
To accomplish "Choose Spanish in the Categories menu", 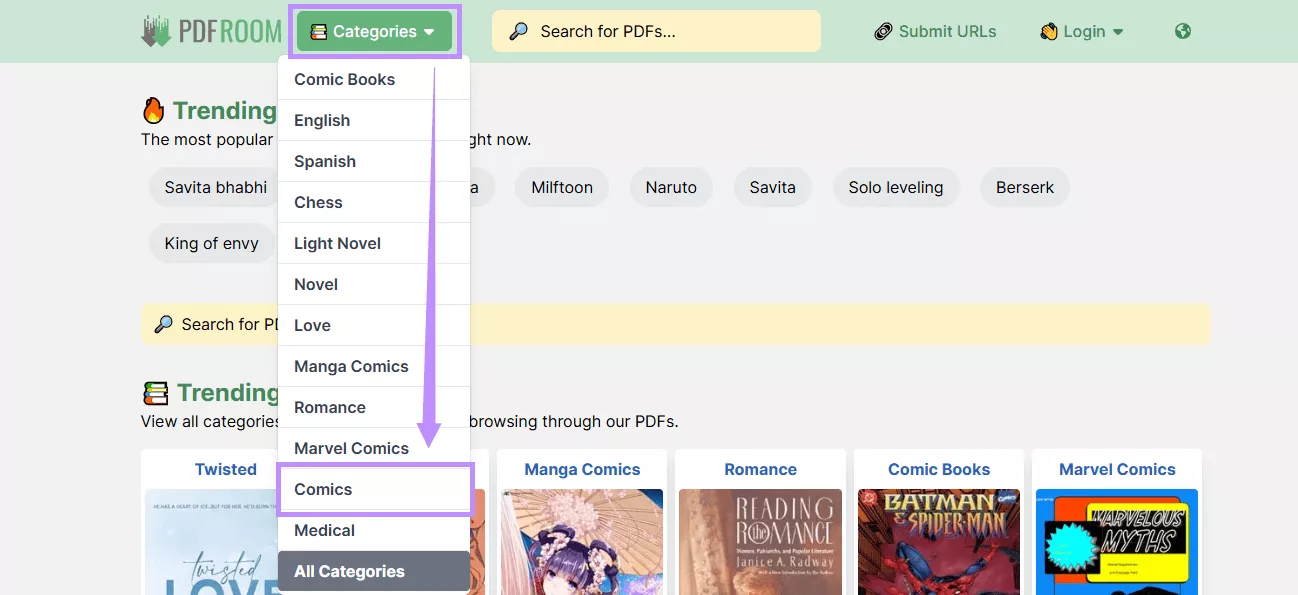I will click(374, 161).
